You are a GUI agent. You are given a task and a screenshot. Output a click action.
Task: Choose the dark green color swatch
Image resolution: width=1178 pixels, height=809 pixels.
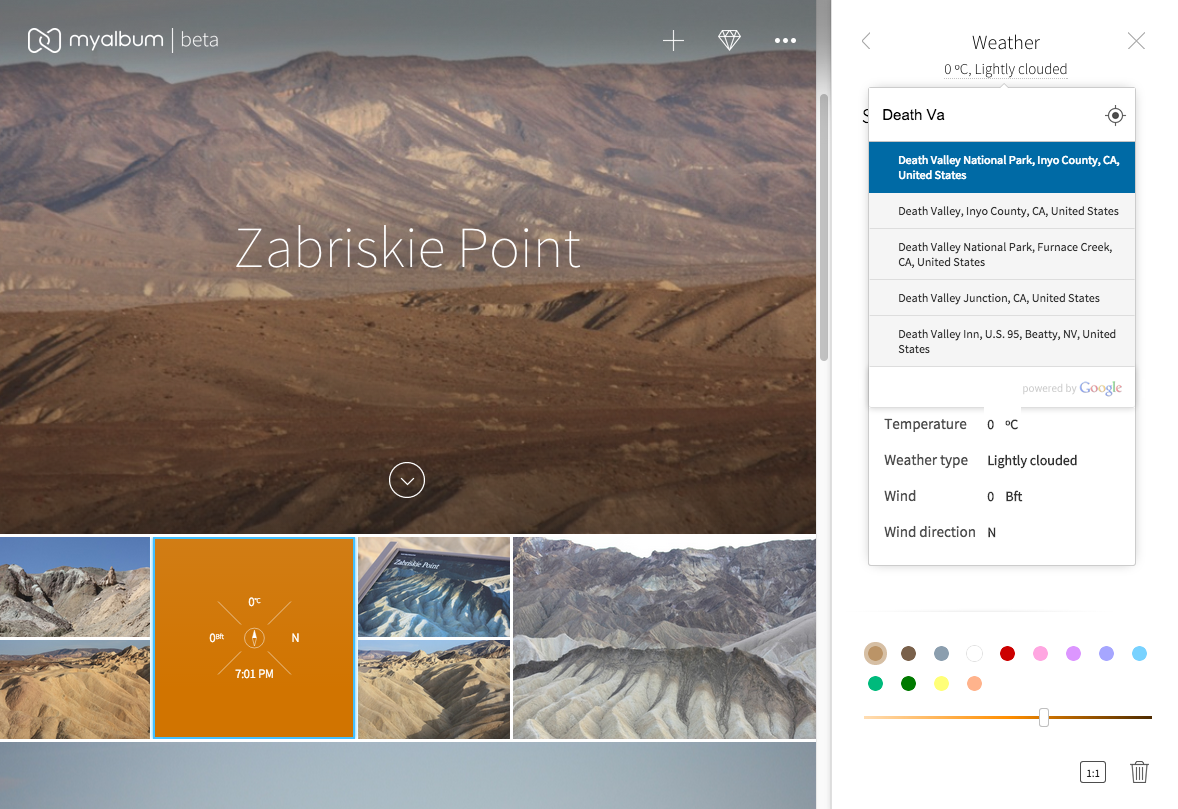[x=908, y=684]
